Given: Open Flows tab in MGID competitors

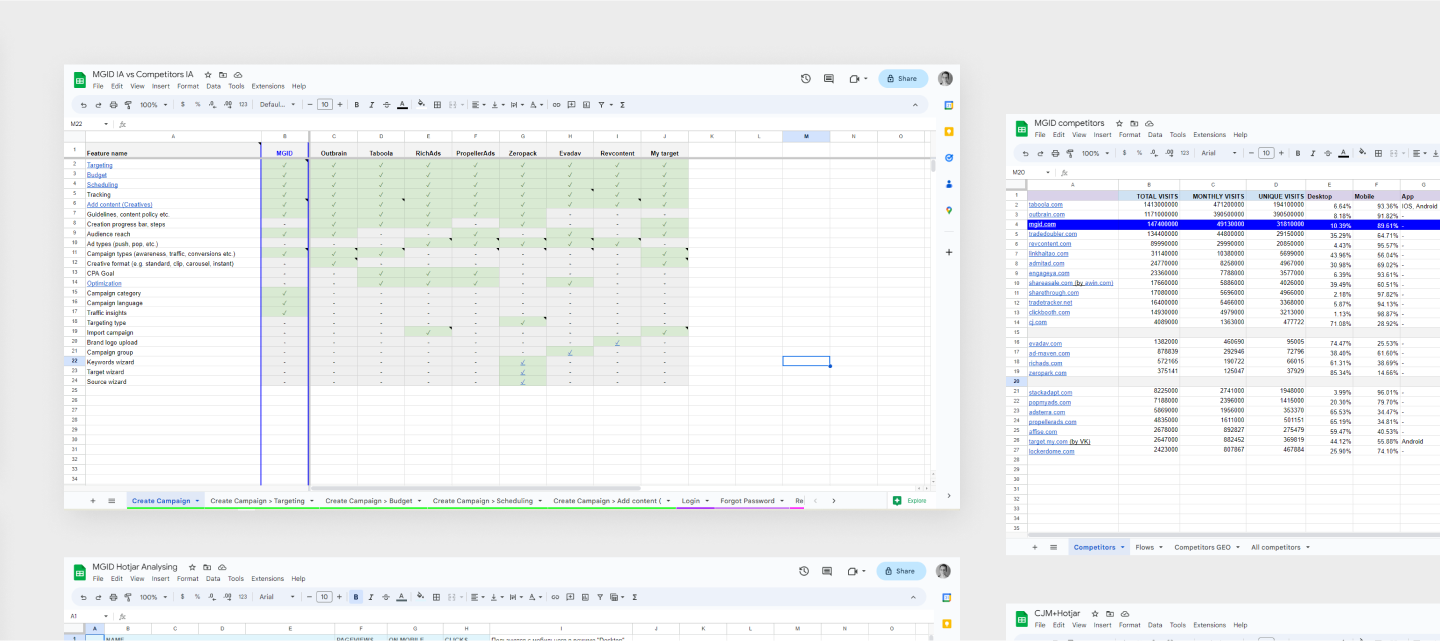Looking at the screenshot, I should point(1145,548).
